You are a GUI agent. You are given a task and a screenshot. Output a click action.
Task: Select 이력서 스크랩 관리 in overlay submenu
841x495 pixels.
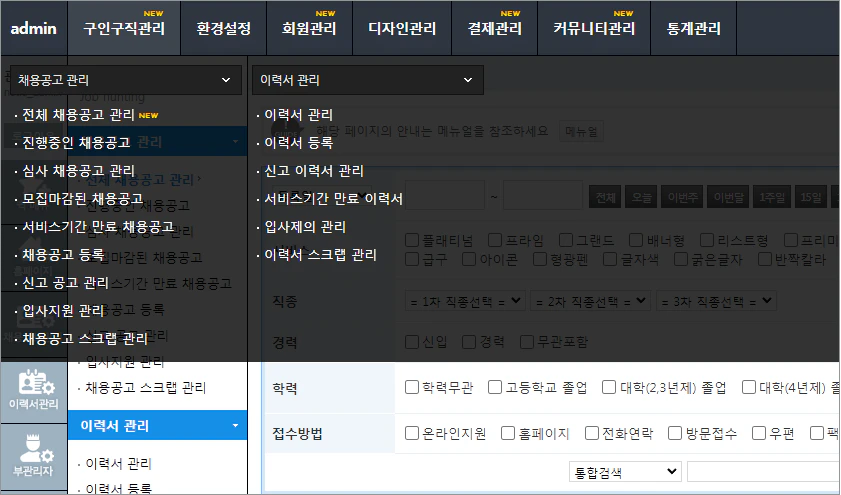[321, 254]
